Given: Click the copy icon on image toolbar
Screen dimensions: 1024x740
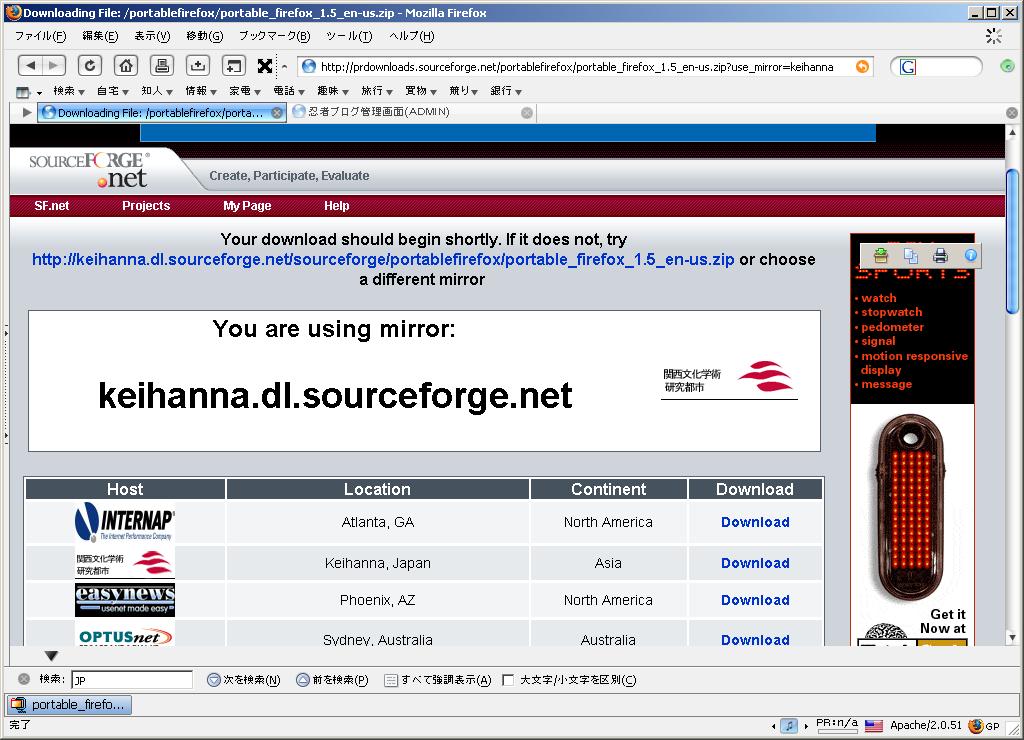Looking at the screenshot, I should coord(910,256).
